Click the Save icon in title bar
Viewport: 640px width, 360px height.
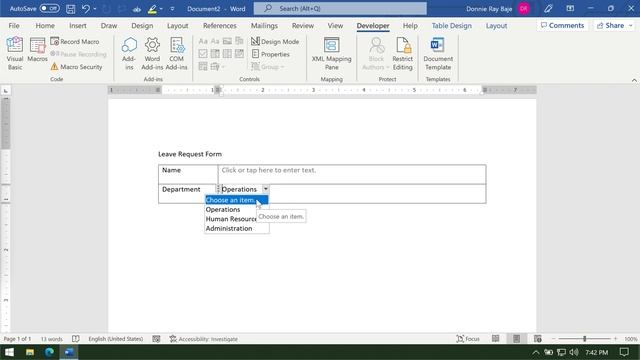click(71, 9)
